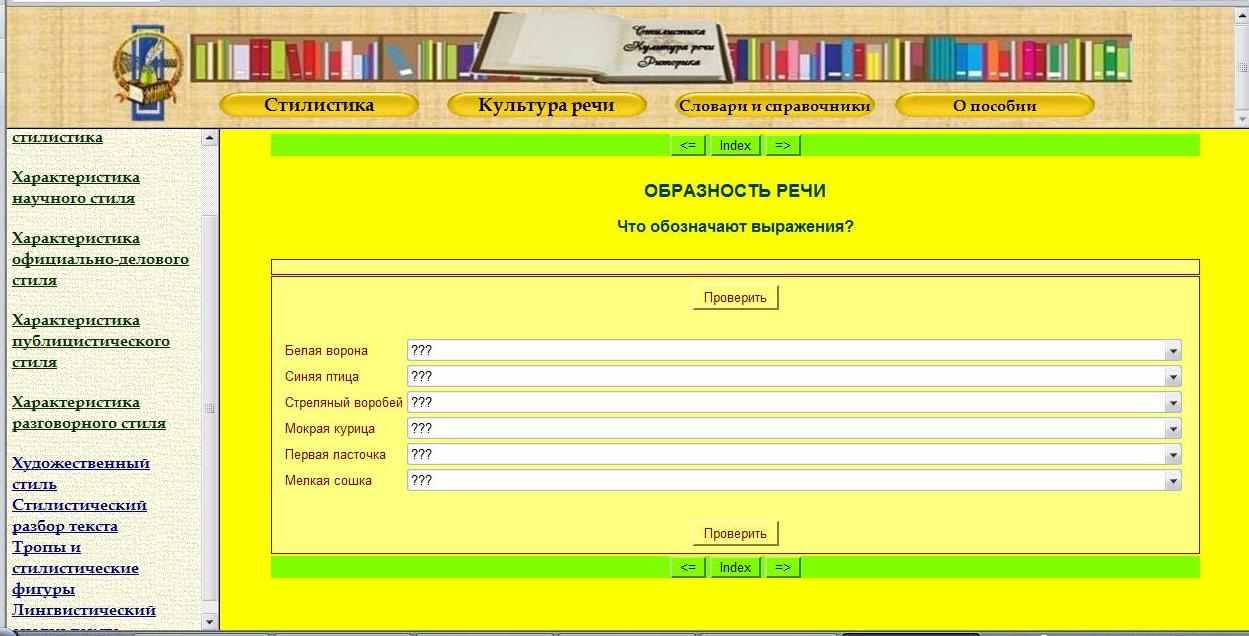
Task: Open the Стреляный воробей answer list
Action: (794, 403)
